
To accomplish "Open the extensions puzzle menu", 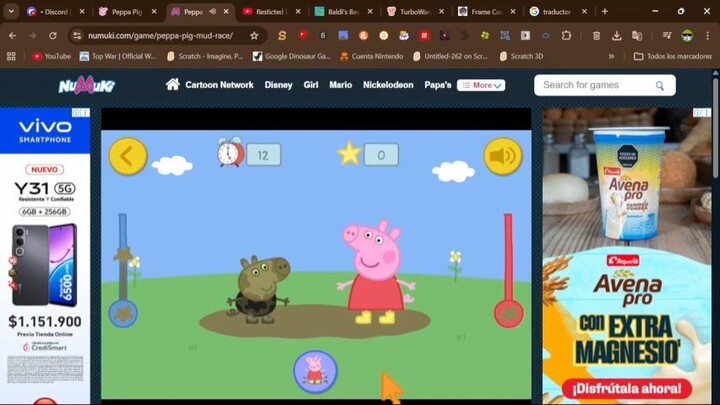I will pyautogui.click(x=566, y=35).
